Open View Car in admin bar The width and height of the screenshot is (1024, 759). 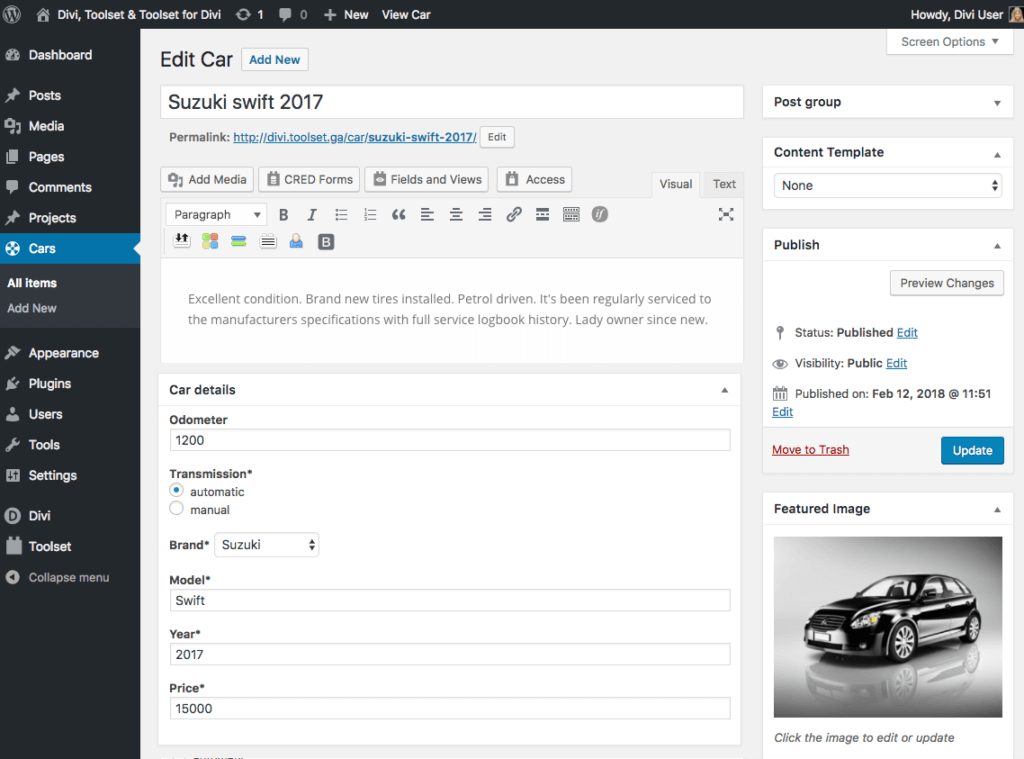pos(406,14)
